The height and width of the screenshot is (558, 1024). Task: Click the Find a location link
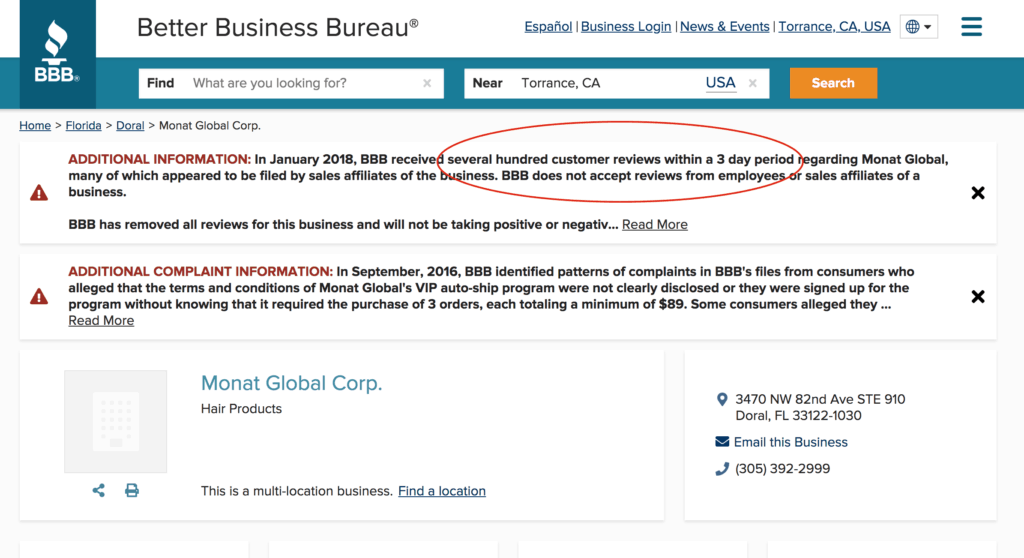(x=442, y=491)
